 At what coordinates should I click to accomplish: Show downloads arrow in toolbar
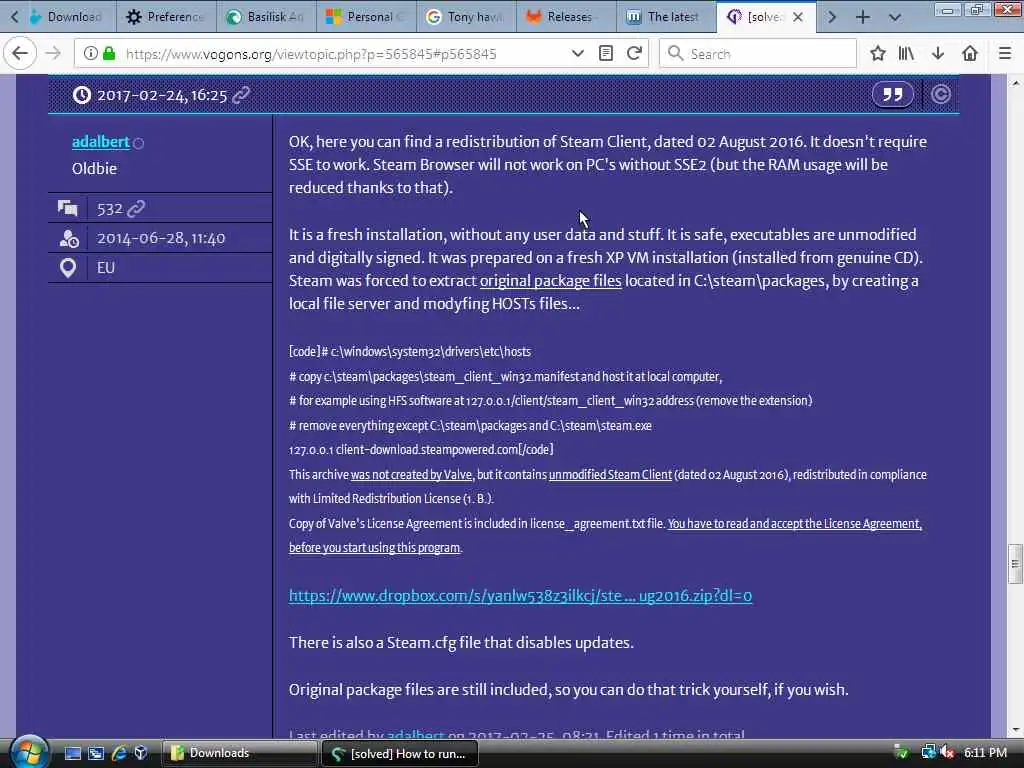coord(938,54)
